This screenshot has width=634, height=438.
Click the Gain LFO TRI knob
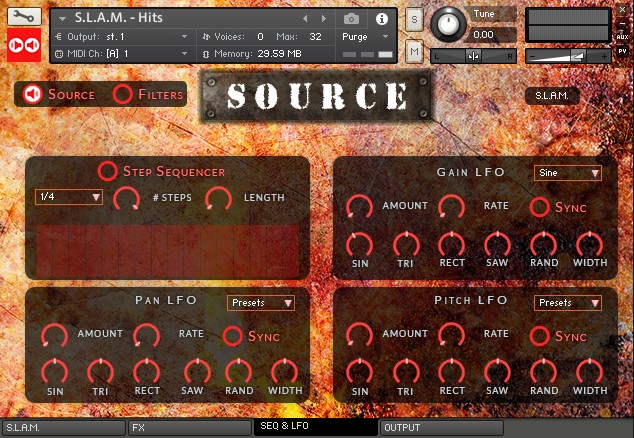(406, 245)
